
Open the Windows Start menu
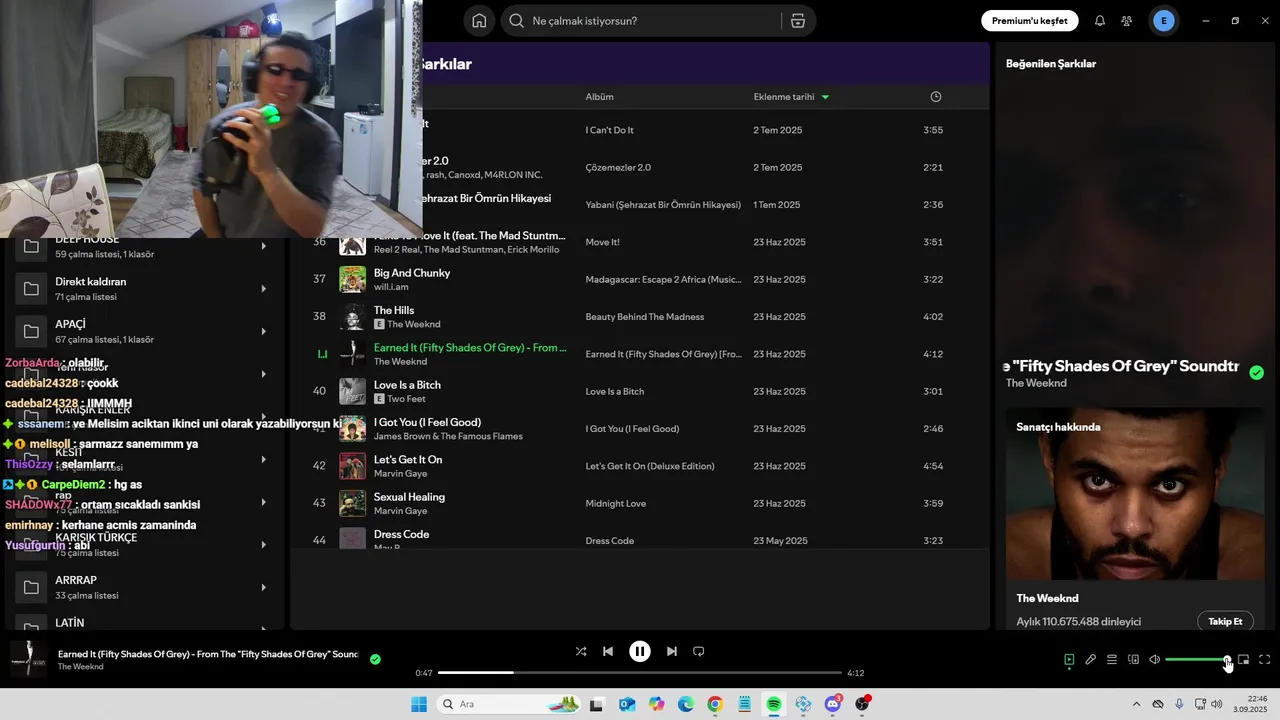pyautogui.click(x=419, y=704)
